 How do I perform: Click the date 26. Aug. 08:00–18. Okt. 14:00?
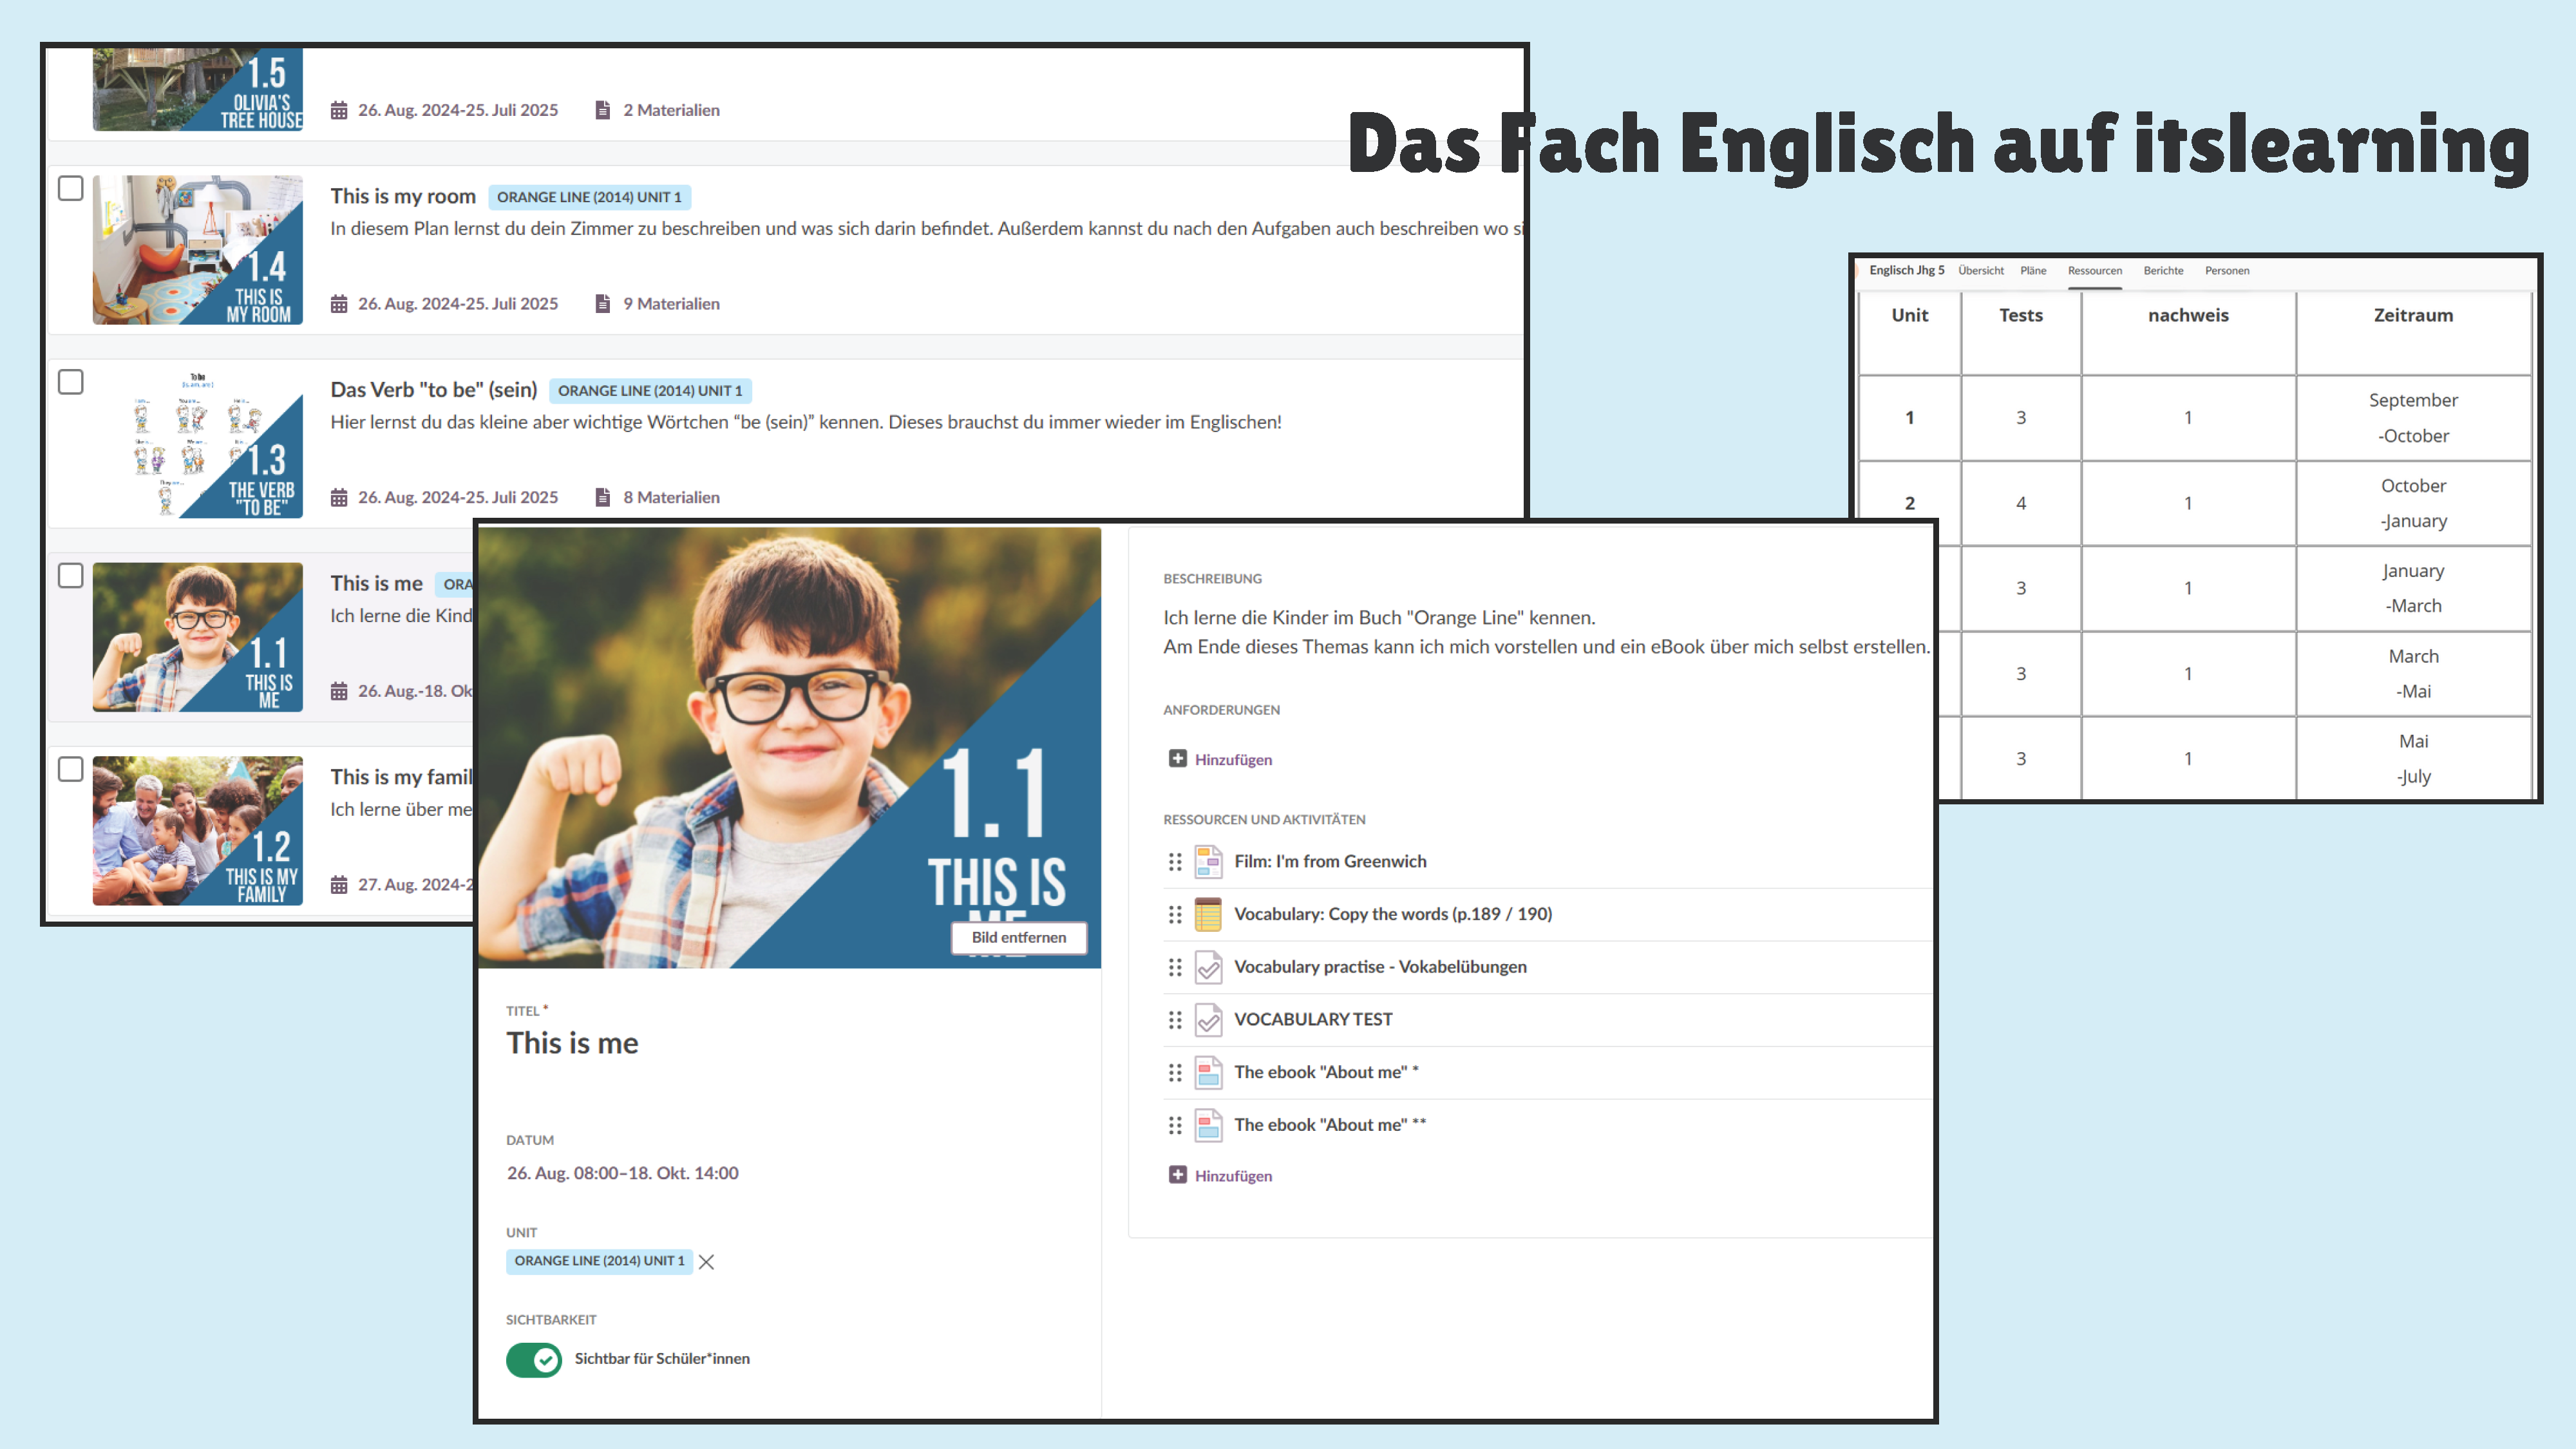tap(622, 1173)
